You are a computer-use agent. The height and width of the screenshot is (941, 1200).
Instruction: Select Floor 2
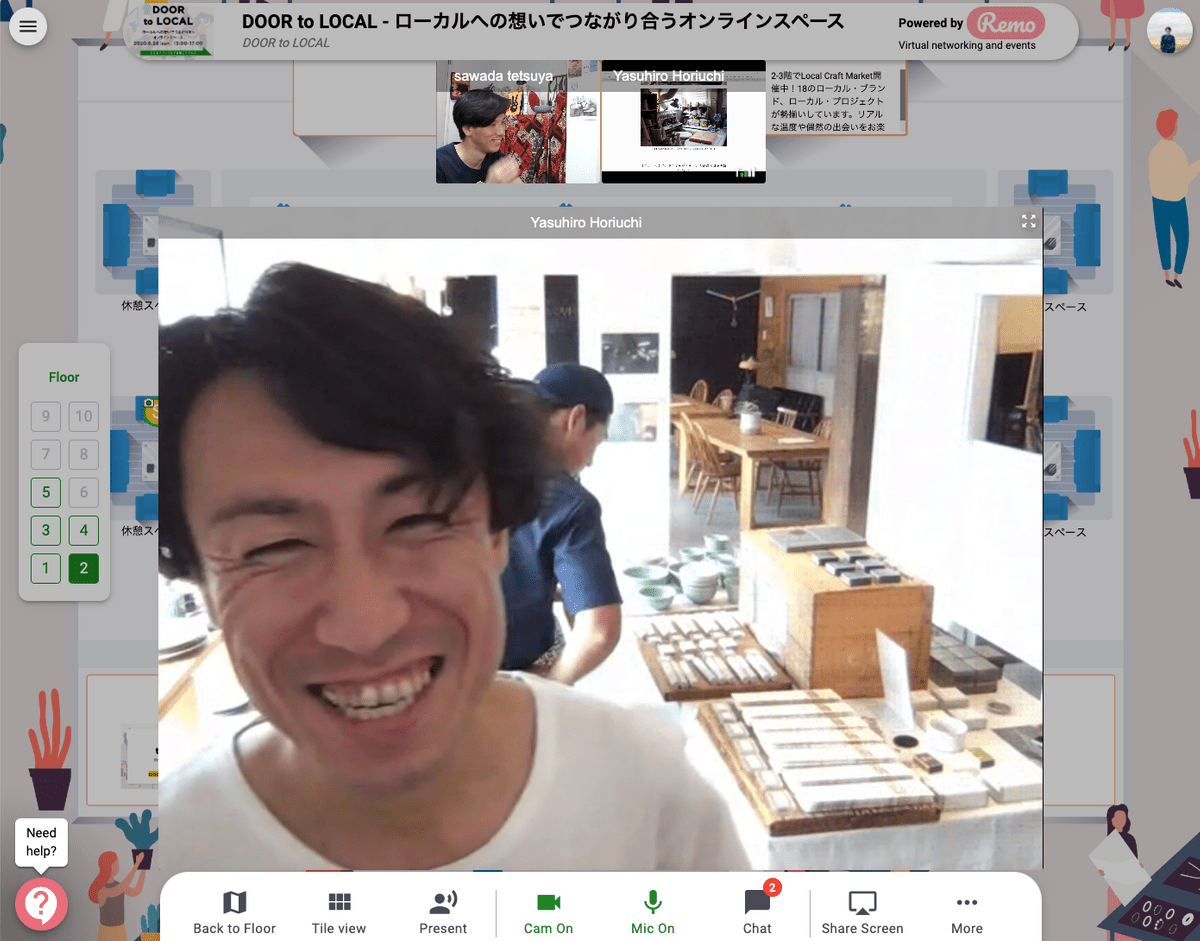click(x=84, y=568)
